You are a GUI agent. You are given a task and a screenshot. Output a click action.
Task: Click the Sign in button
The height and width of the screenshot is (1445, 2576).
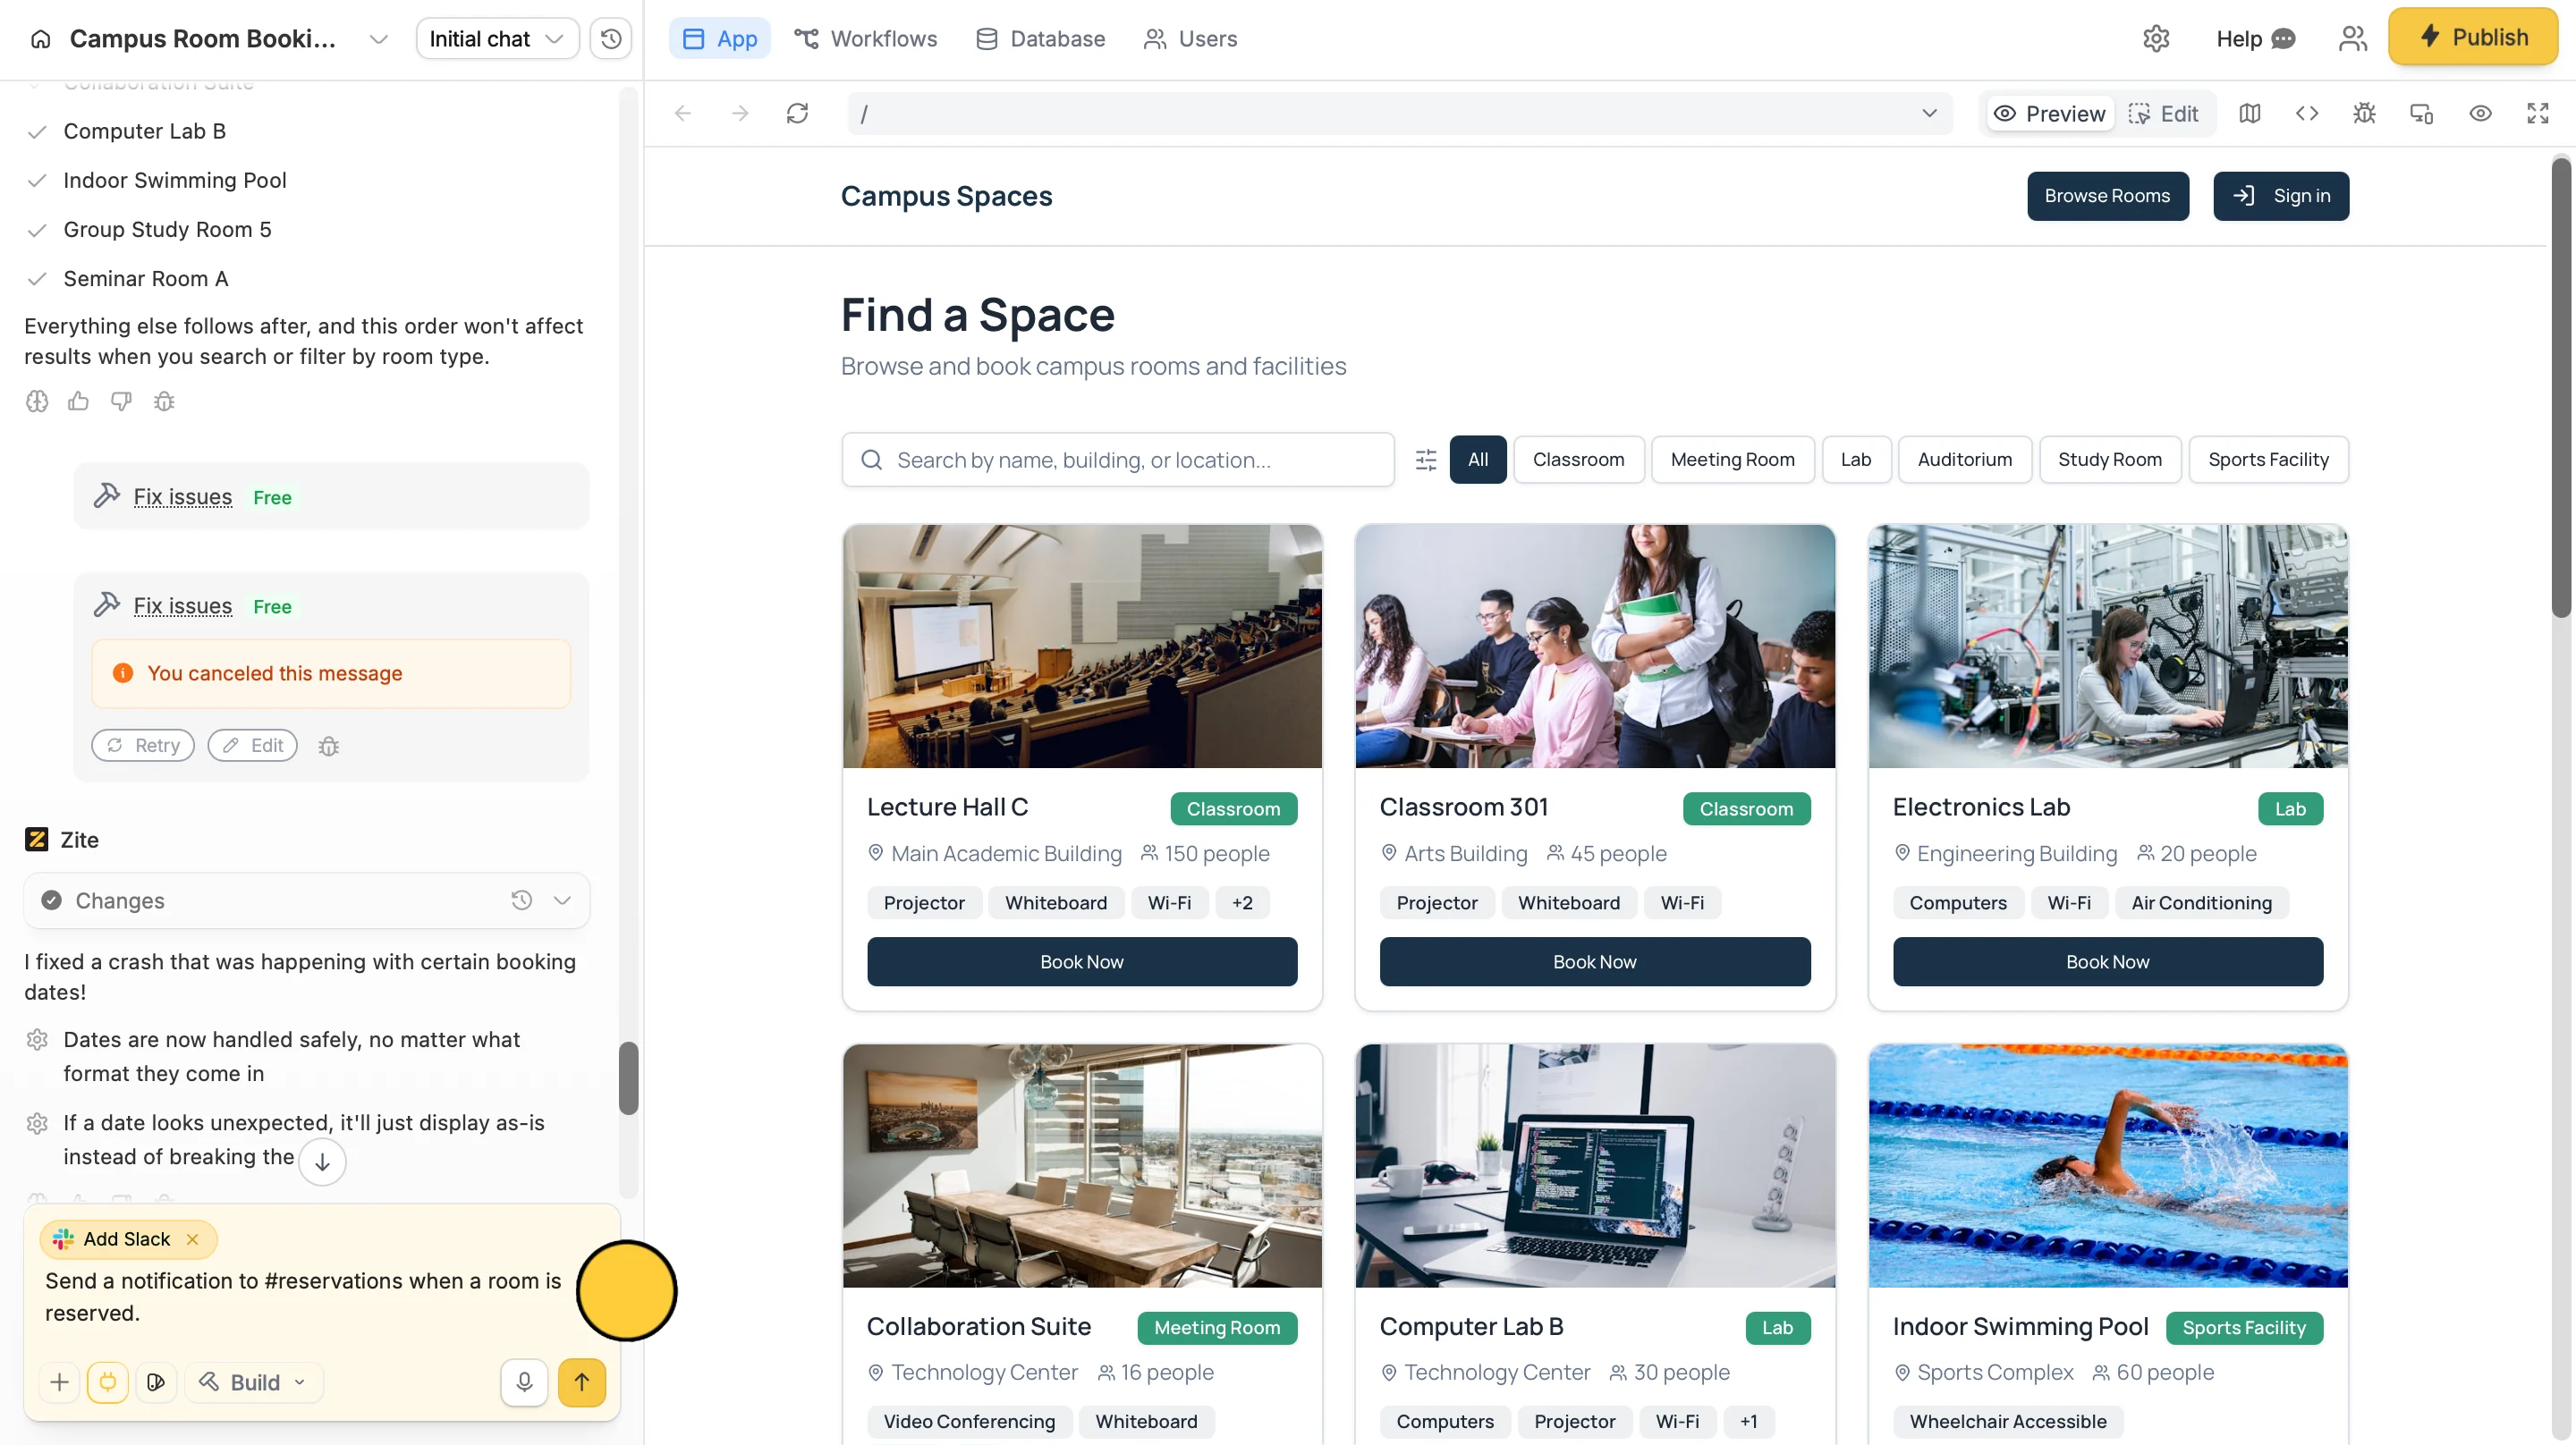[2281, 196]
